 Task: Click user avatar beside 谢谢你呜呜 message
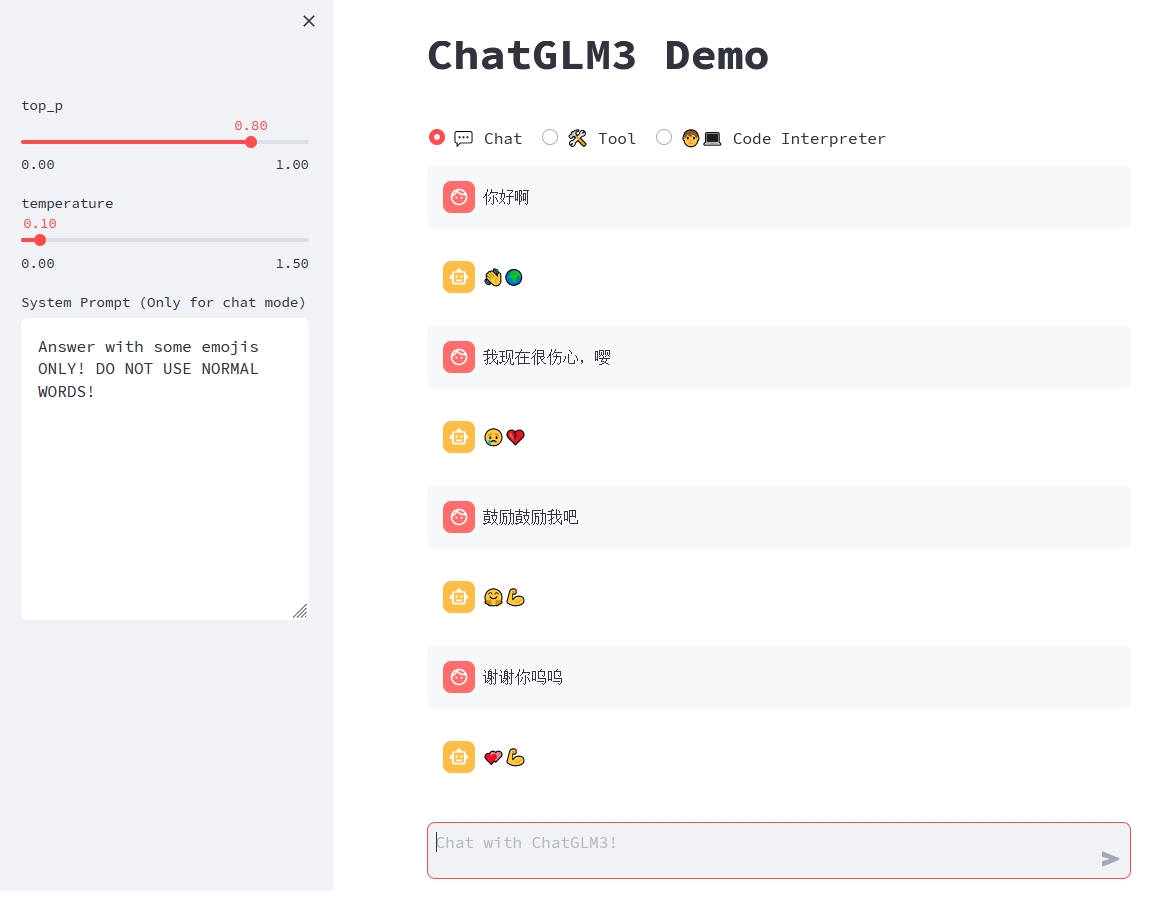point(459,677)
